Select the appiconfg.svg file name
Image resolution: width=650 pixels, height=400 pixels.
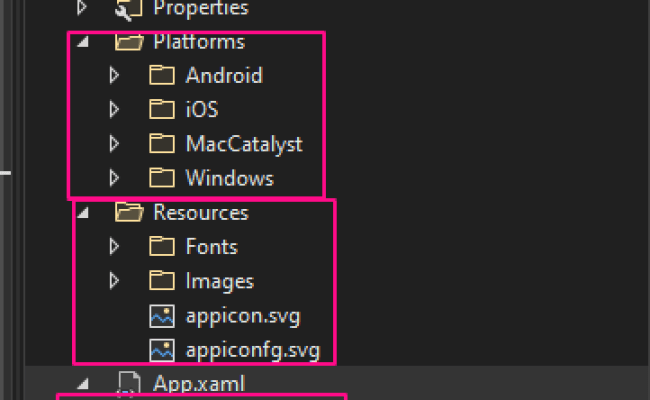click(x=253, y=351)
